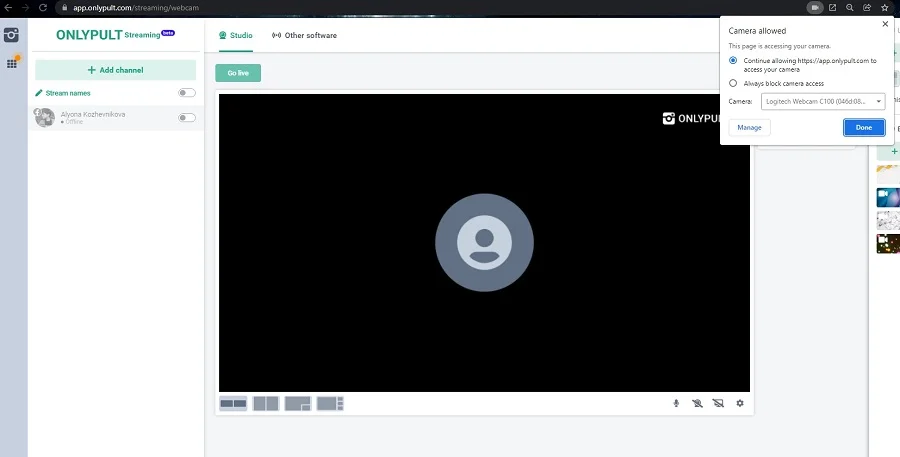
Task: Toggle the Stream names switch
Action: (x=186, y=93)
